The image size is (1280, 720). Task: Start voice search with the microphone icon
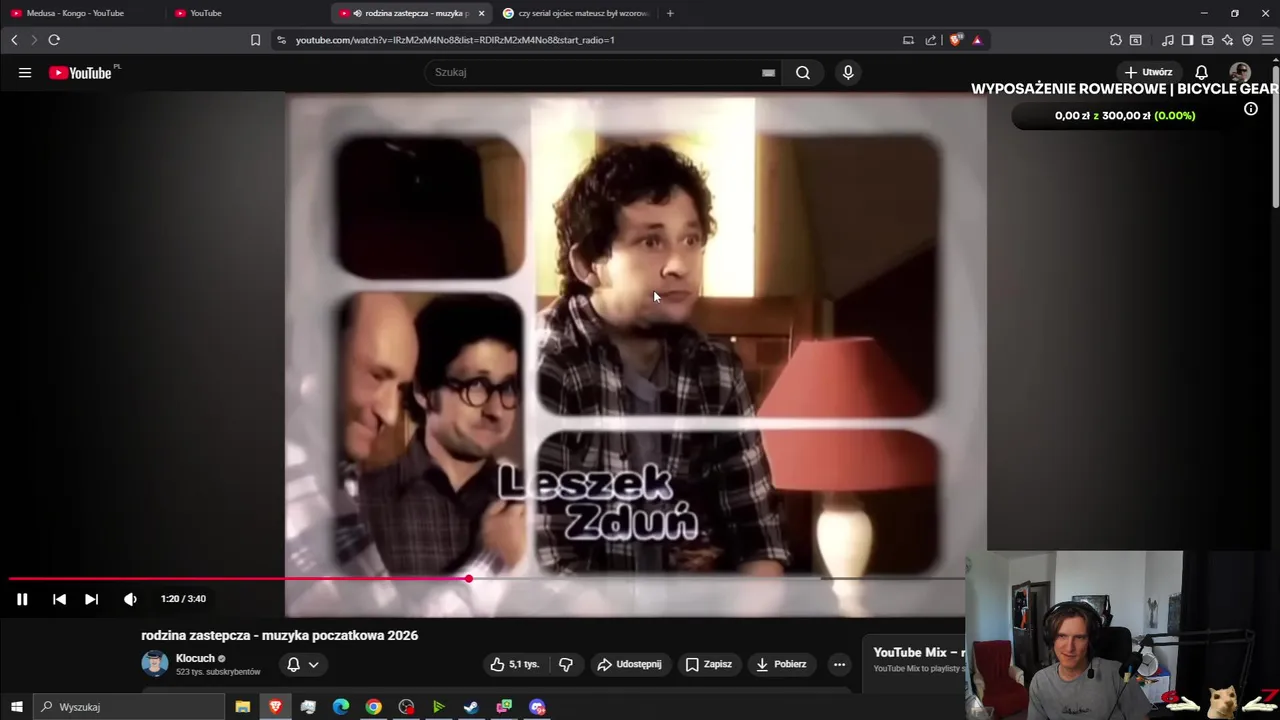pos(848,72)
